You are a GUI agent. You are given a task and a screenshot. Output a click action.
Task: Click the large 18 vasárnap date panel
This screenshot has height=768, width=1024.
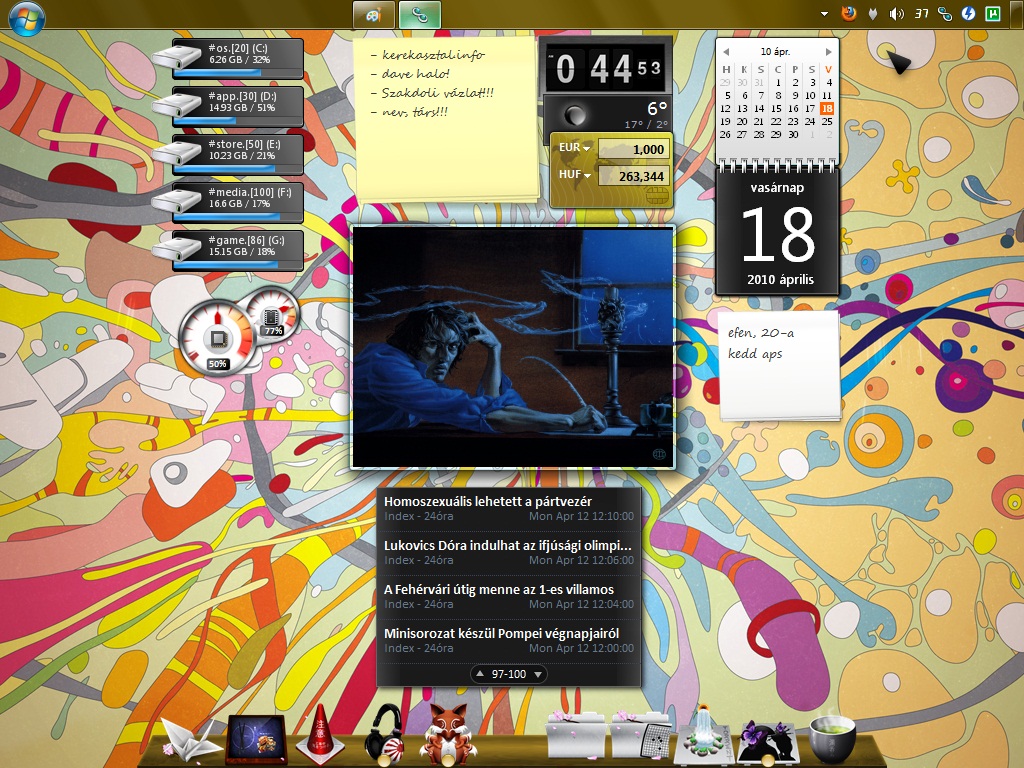coord(778,233)
